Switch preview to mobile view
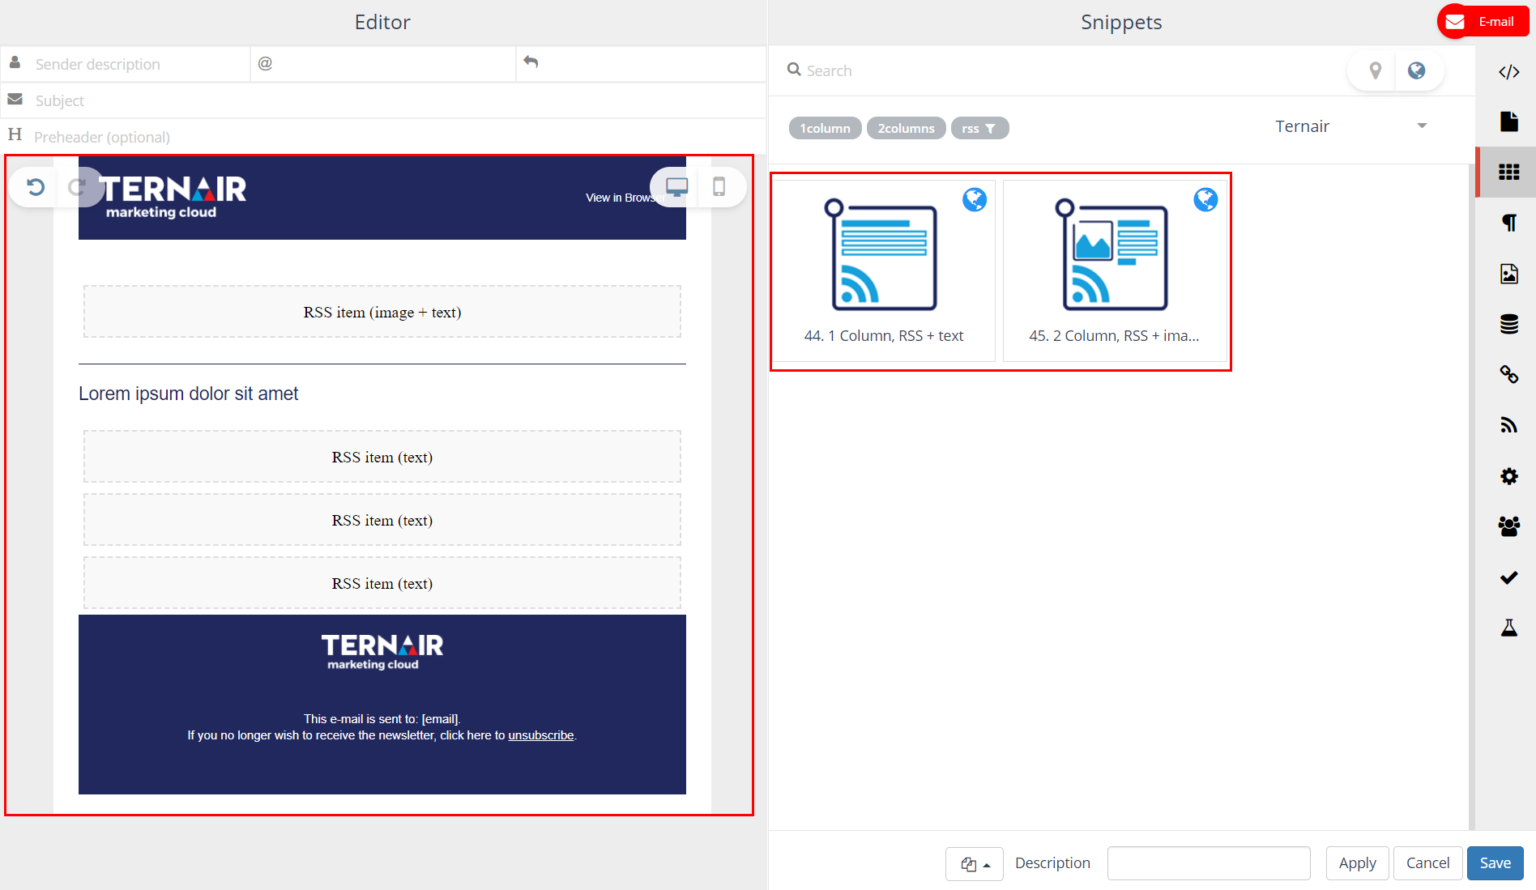This screenshot has height=890, width=1536. point(719,187)
